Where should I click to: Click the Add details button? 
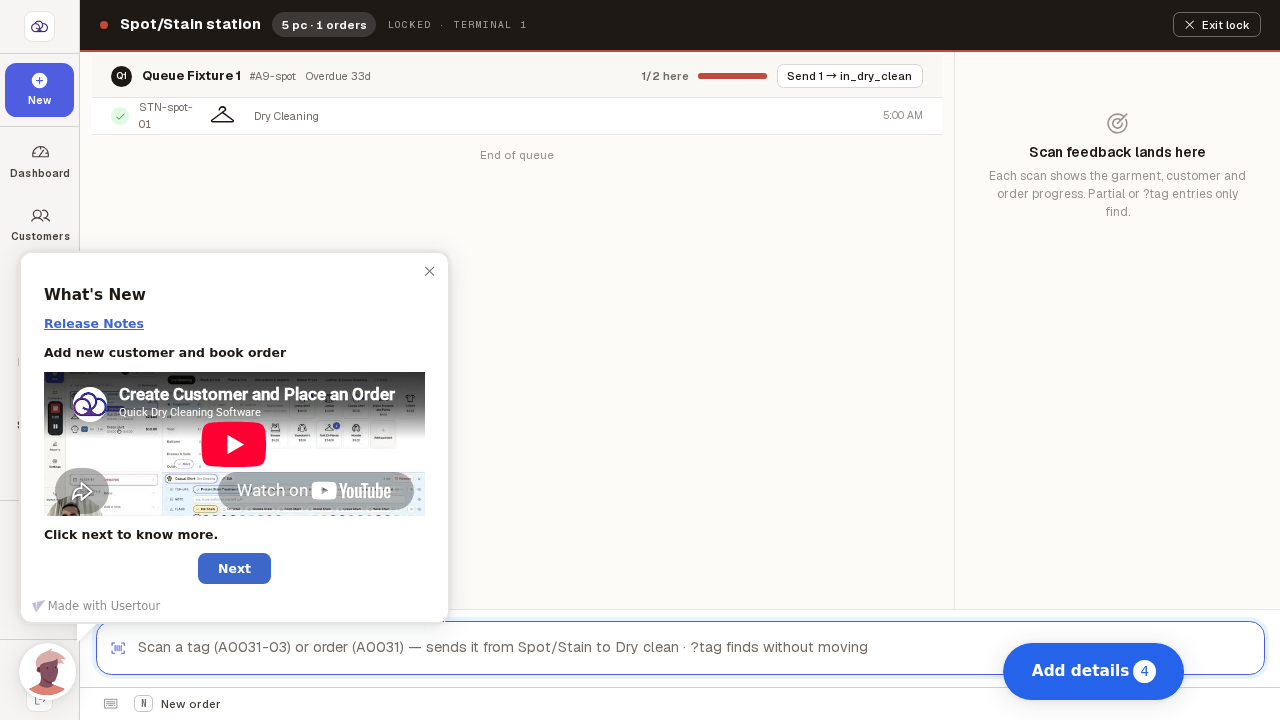(1093, 671)
